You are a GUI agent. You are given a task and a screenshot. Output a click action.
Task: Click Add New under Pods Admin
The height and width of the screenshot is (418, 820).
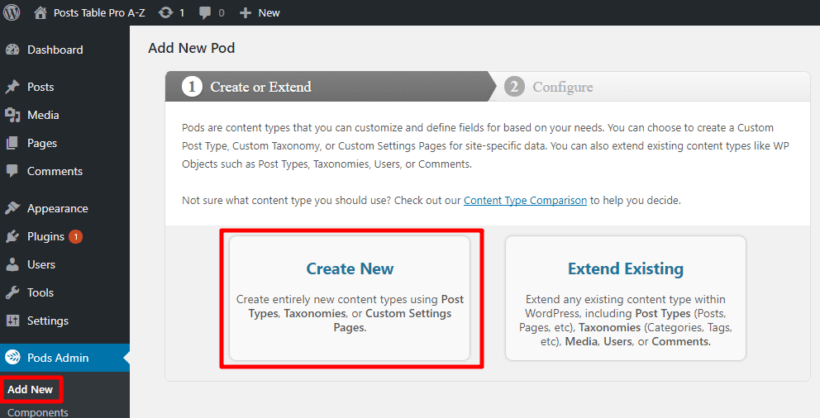click(30, 389)
